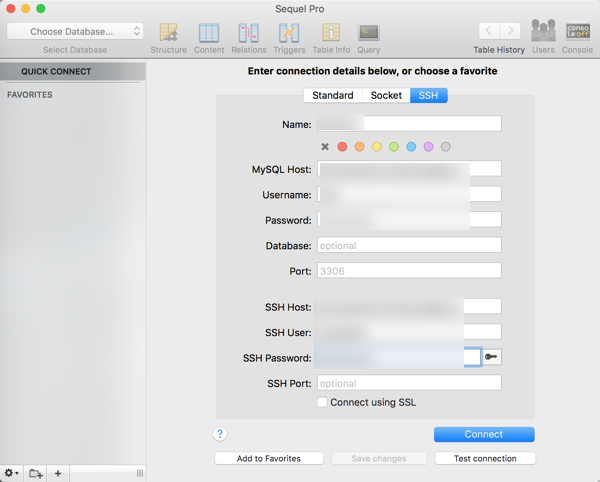600x482 pixels.
Task: Click Add to Favorites
Action: 269,458
